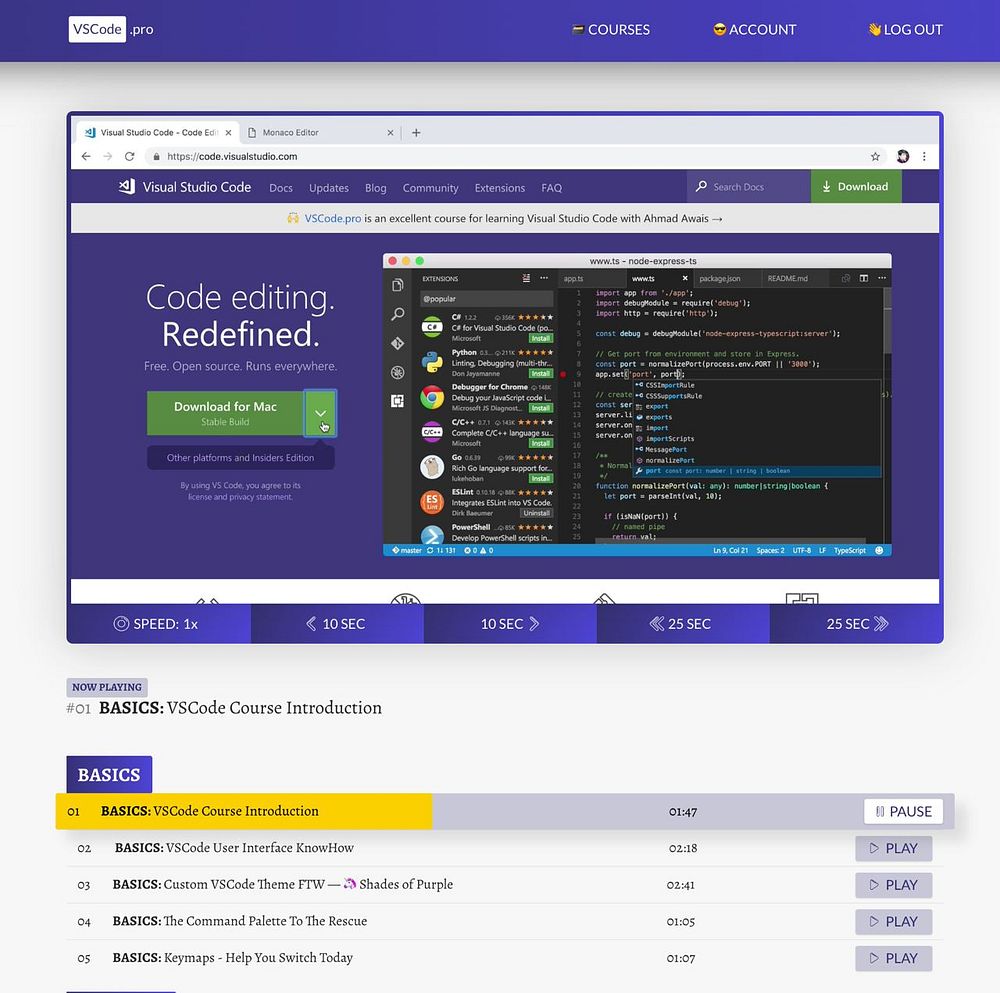Skip forward 25 seconds

click(x=857, y=624)
